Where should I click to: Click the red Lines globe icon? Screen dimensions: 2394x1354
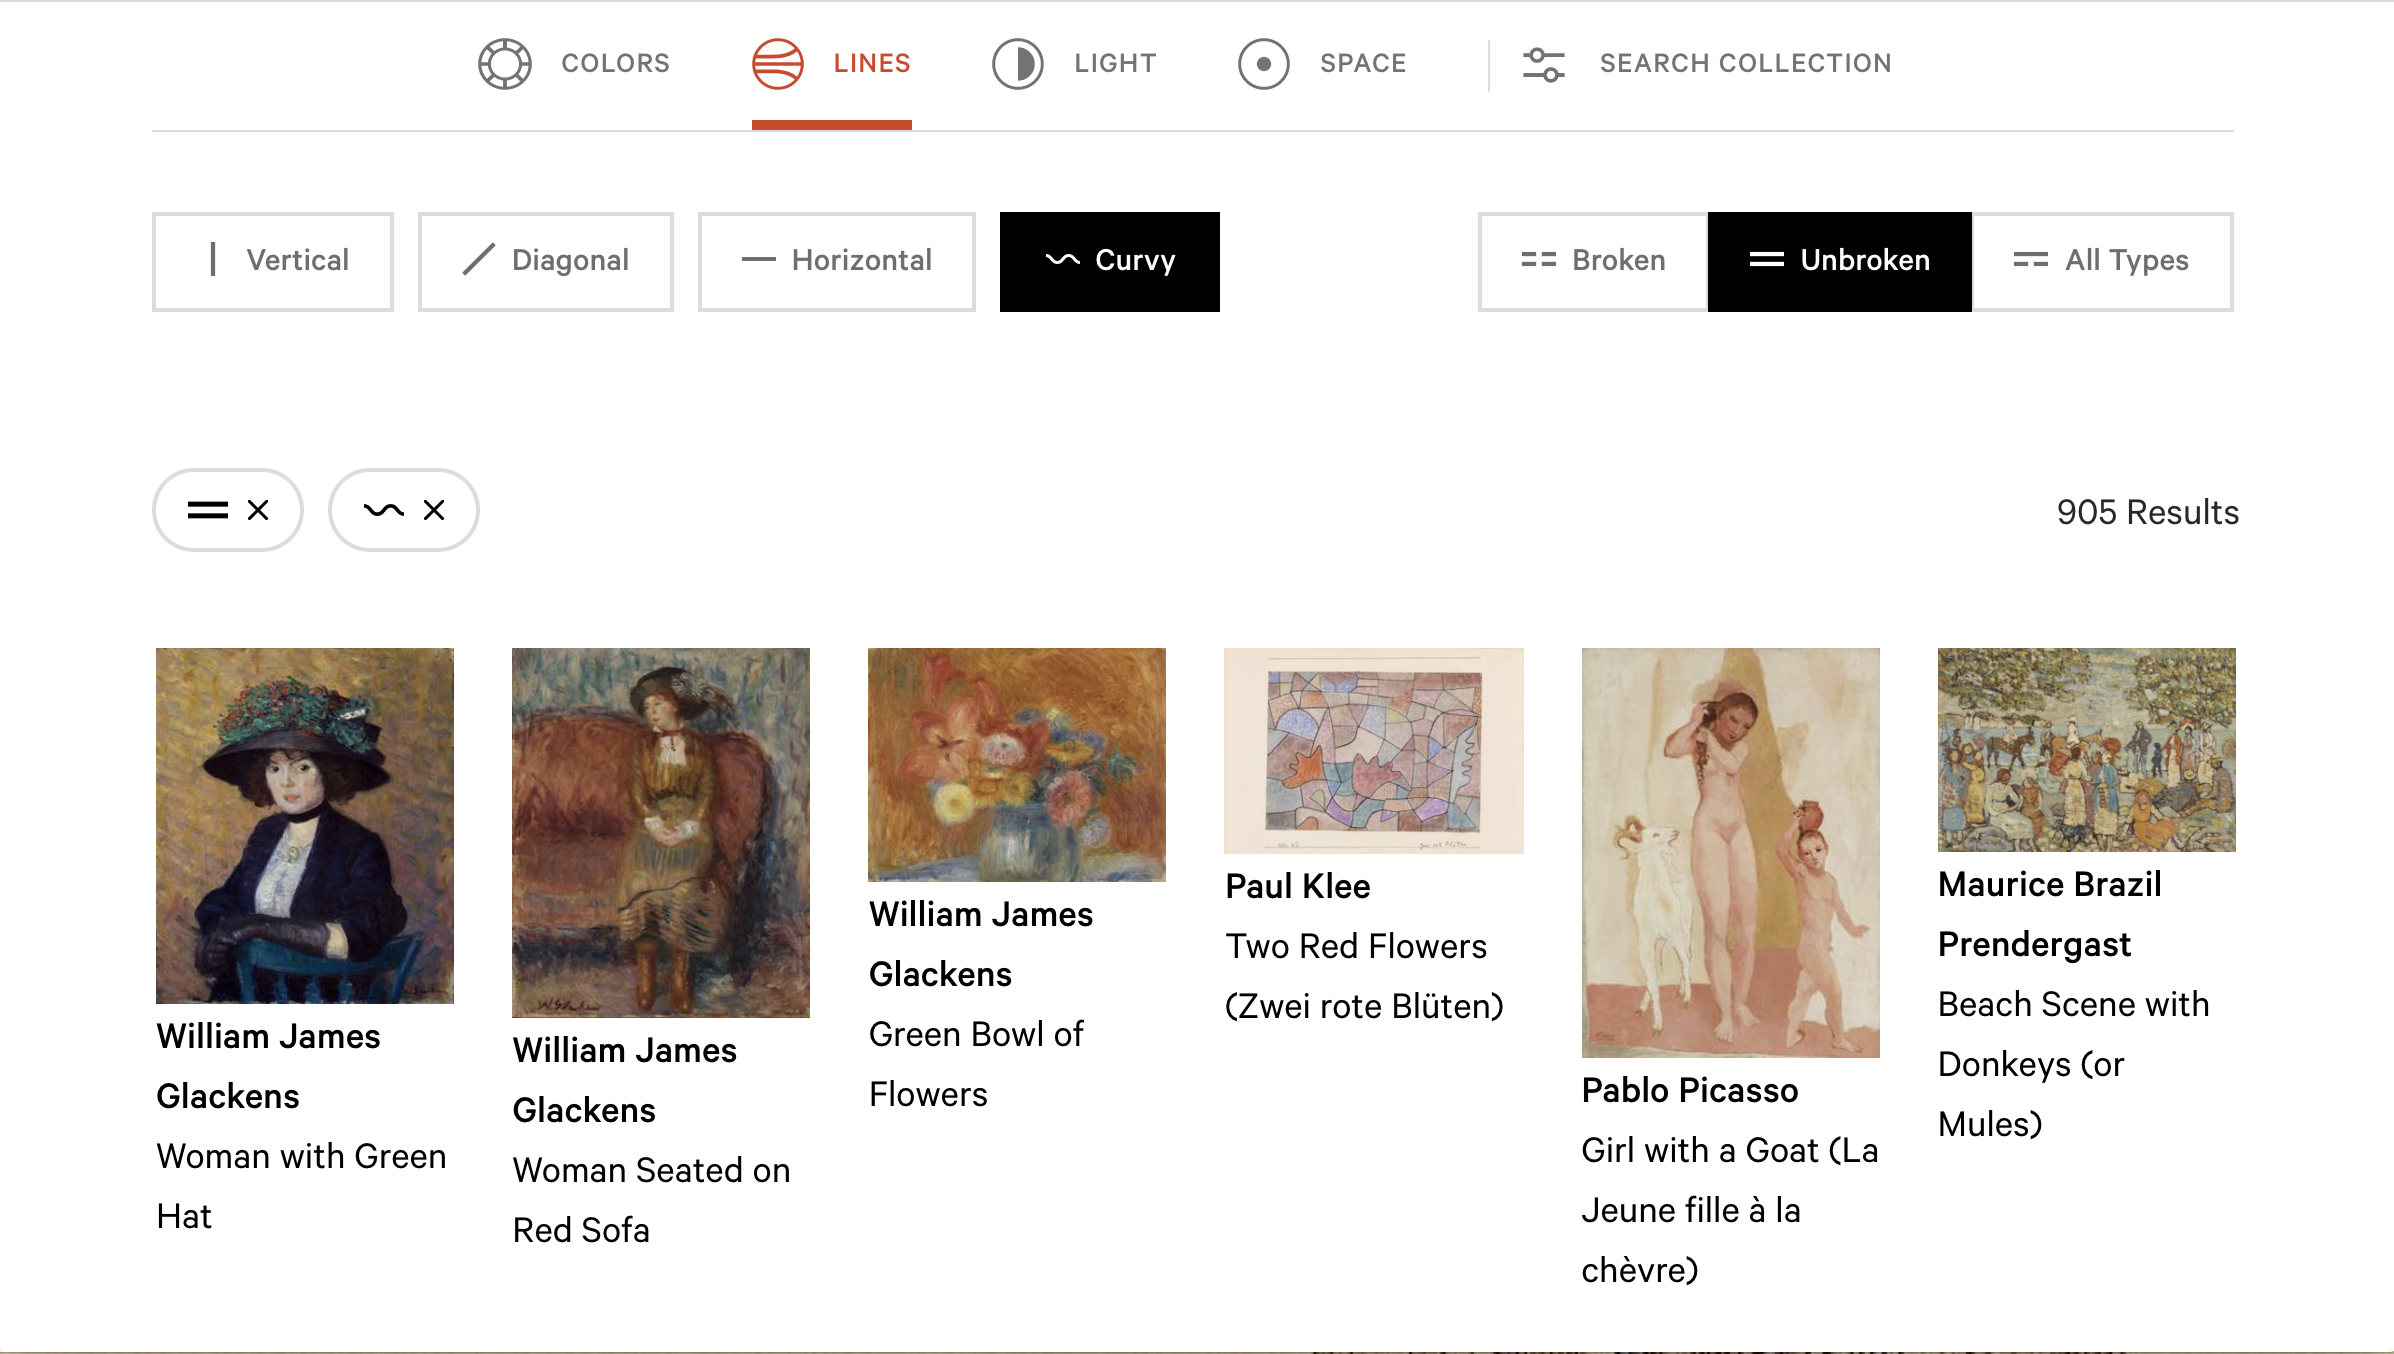click(778, 64)
